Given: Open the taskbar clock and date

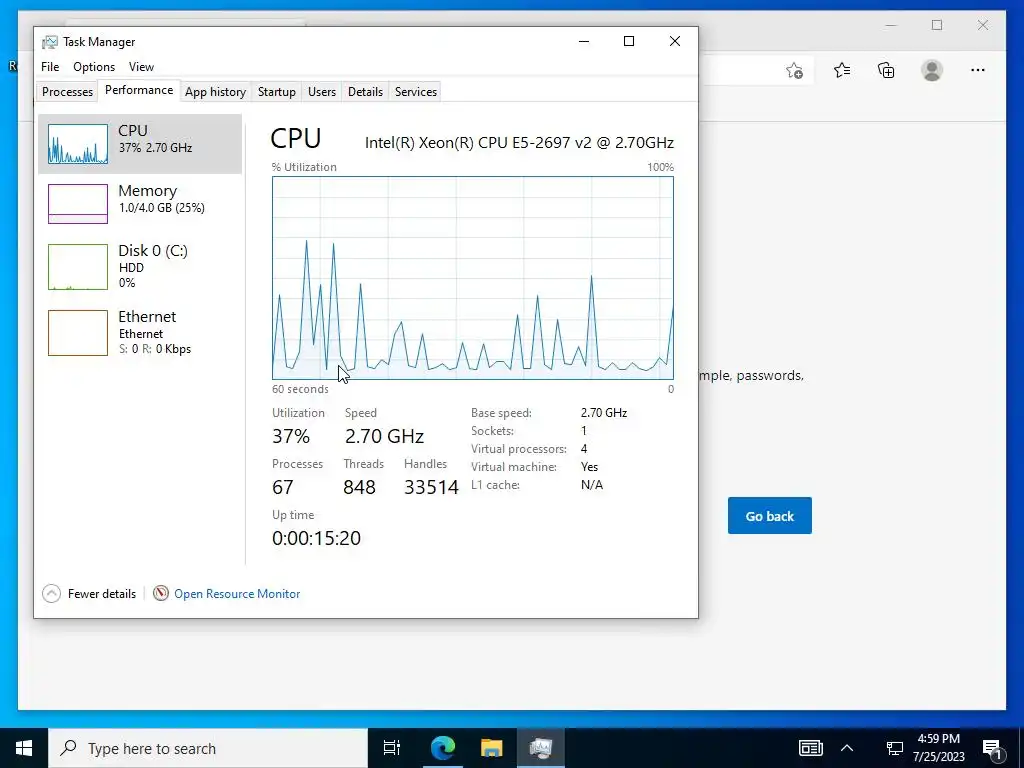Looking at the screenshot, I should click(939, 748).
